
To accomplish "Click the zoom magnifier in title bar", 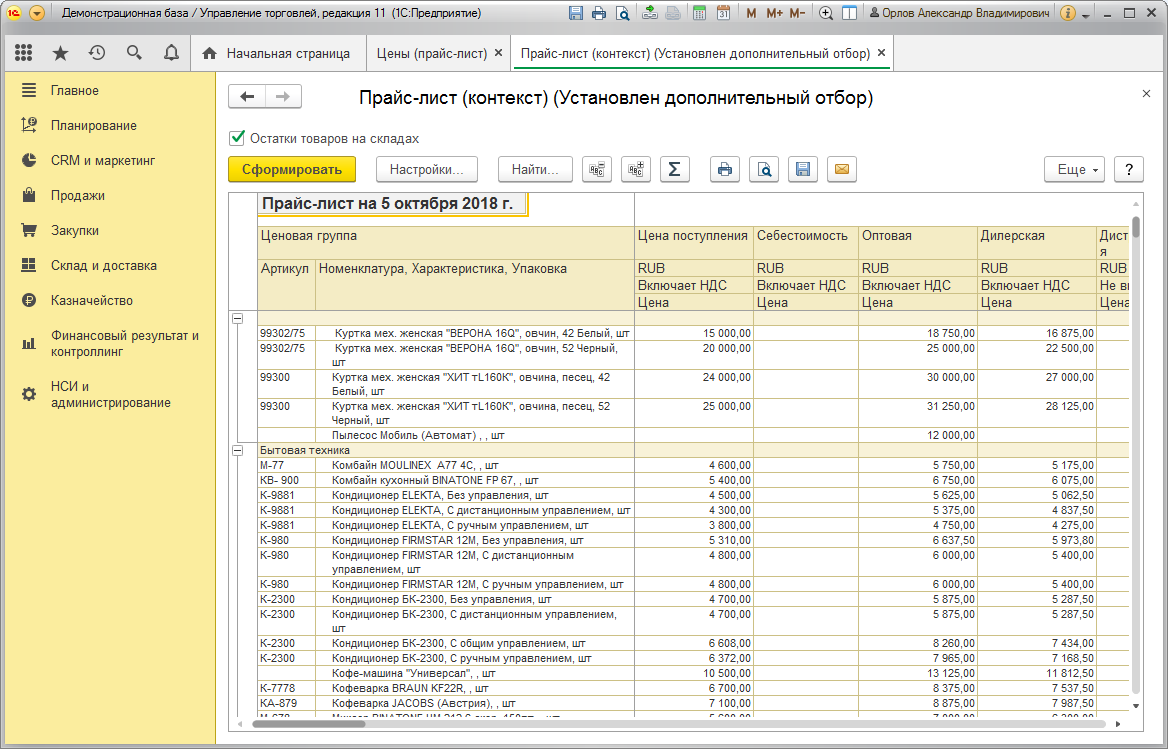I will pos(825,13).
